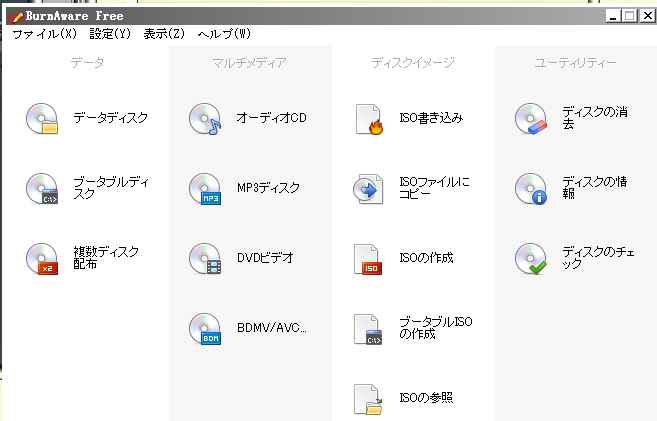The height and width of the screenshot is (421, 657).
Task: Minimize the BurnAware Free window
Action: click(x=613, y=16)
